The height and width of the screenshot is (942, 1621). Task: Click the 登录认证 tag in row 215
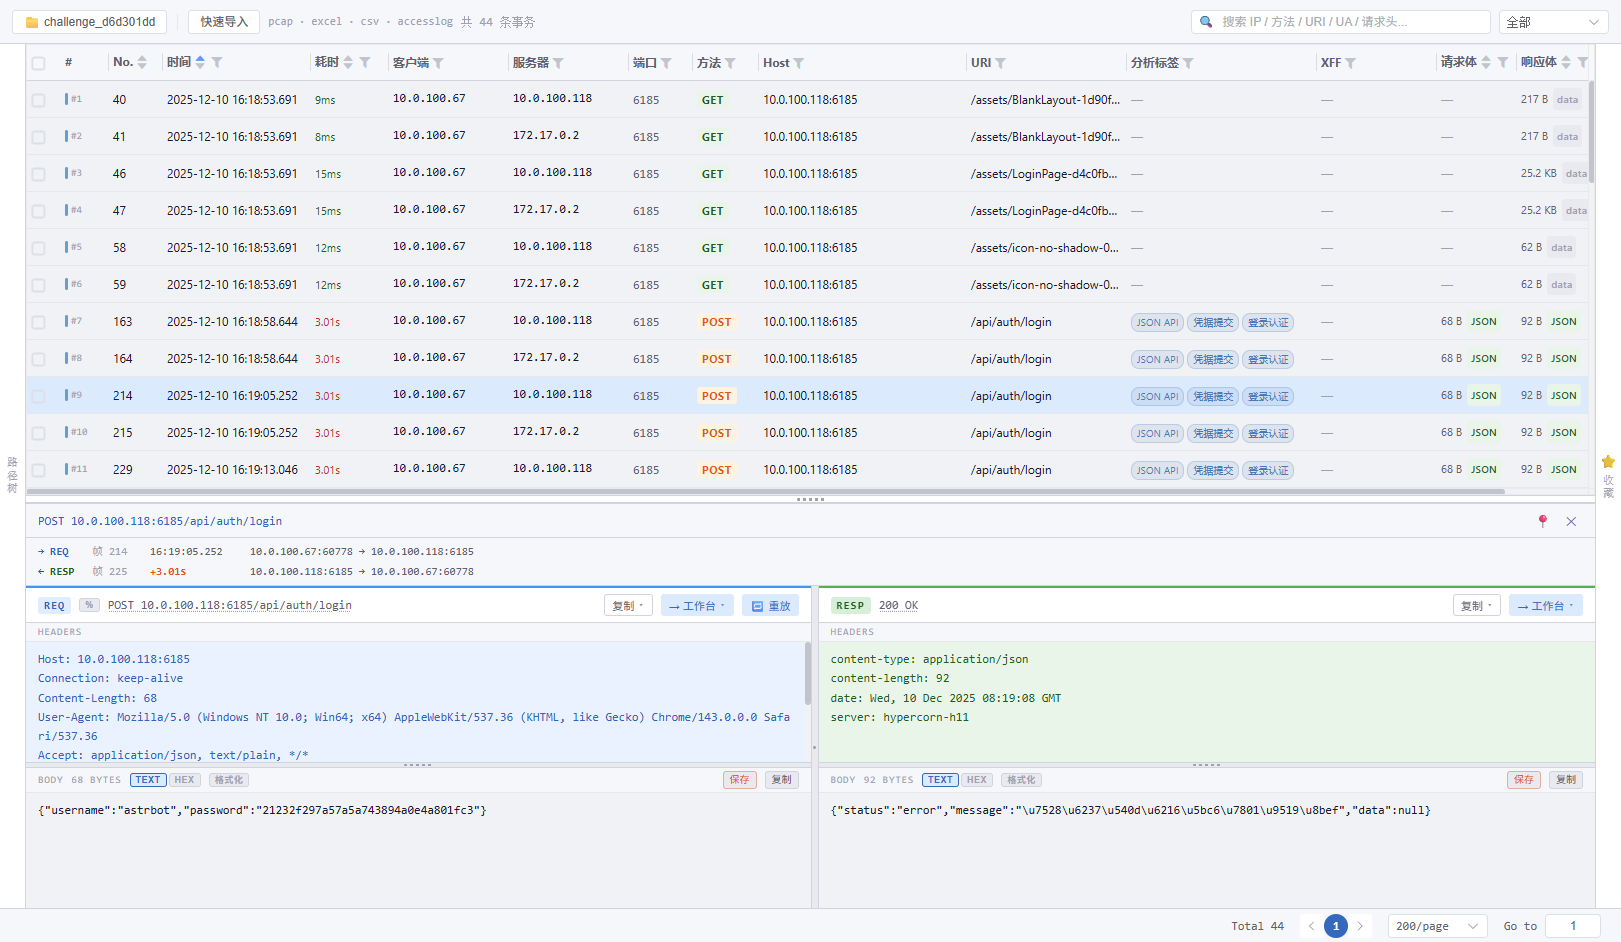tap(1268, 433)
